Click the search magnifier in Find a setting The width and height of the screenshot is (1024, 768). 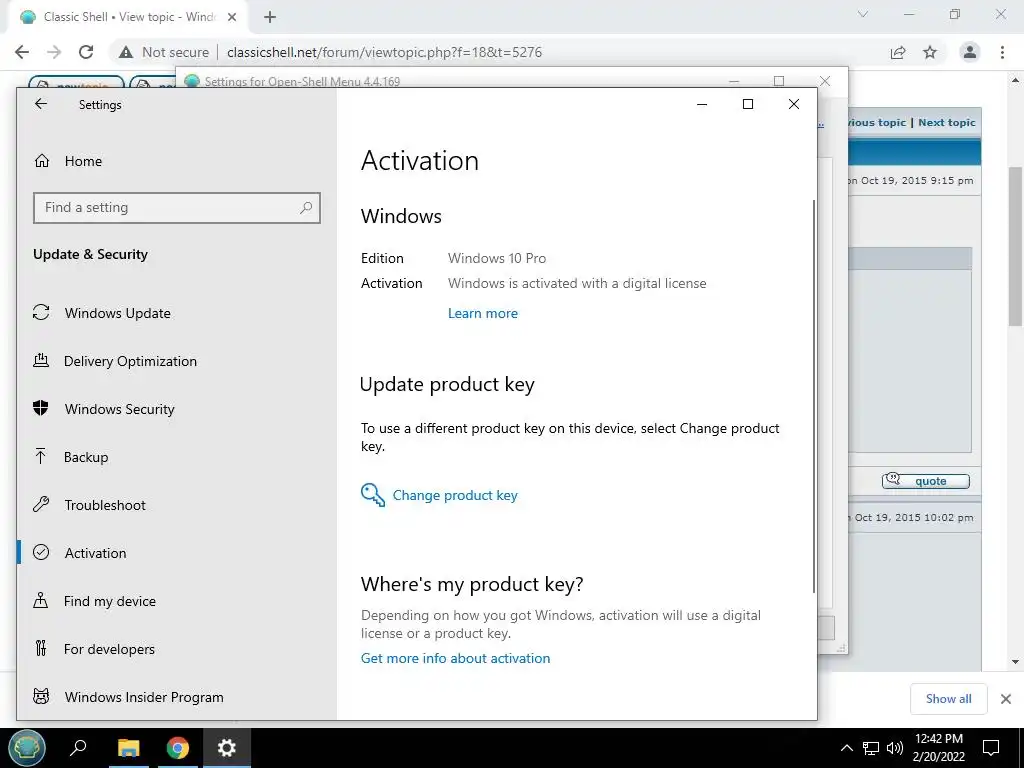[x=306, y=208]
